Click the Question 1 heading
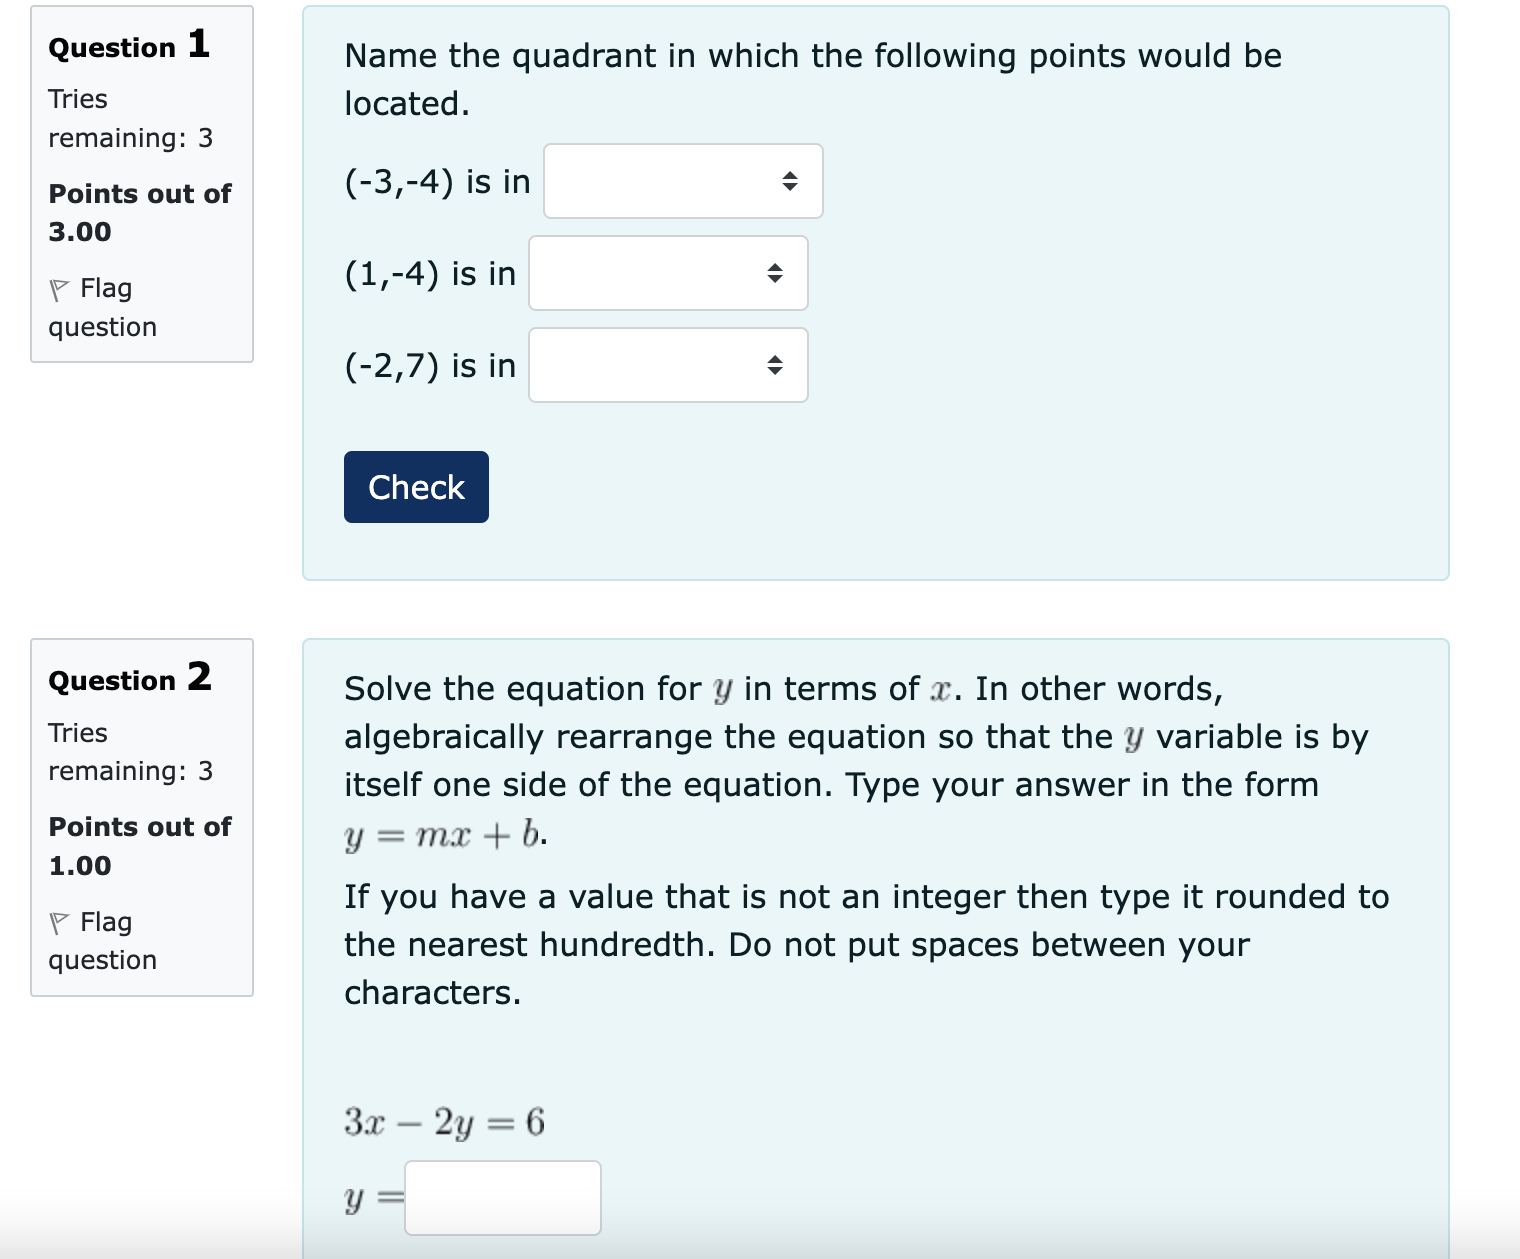Screen dimensions: 1520x1259 pyautogui.click(x=129, y=45)
